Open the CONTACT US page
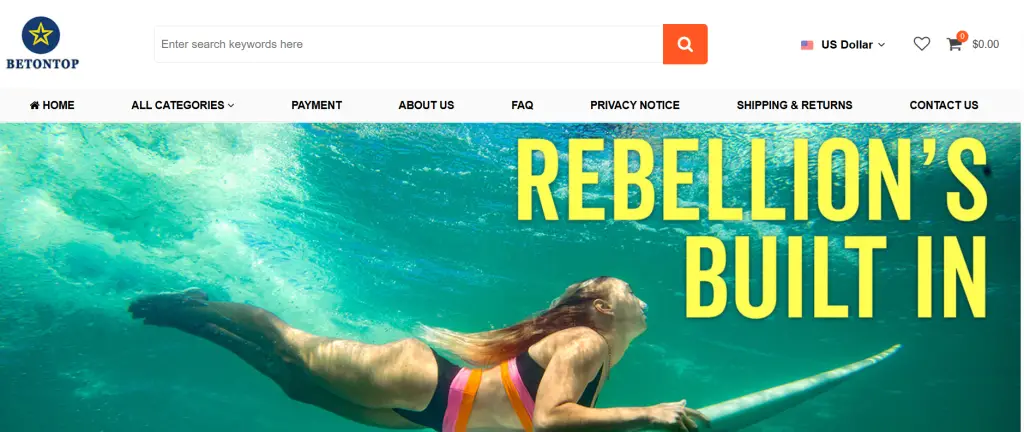1024x432 pixels. click(944, 105)
